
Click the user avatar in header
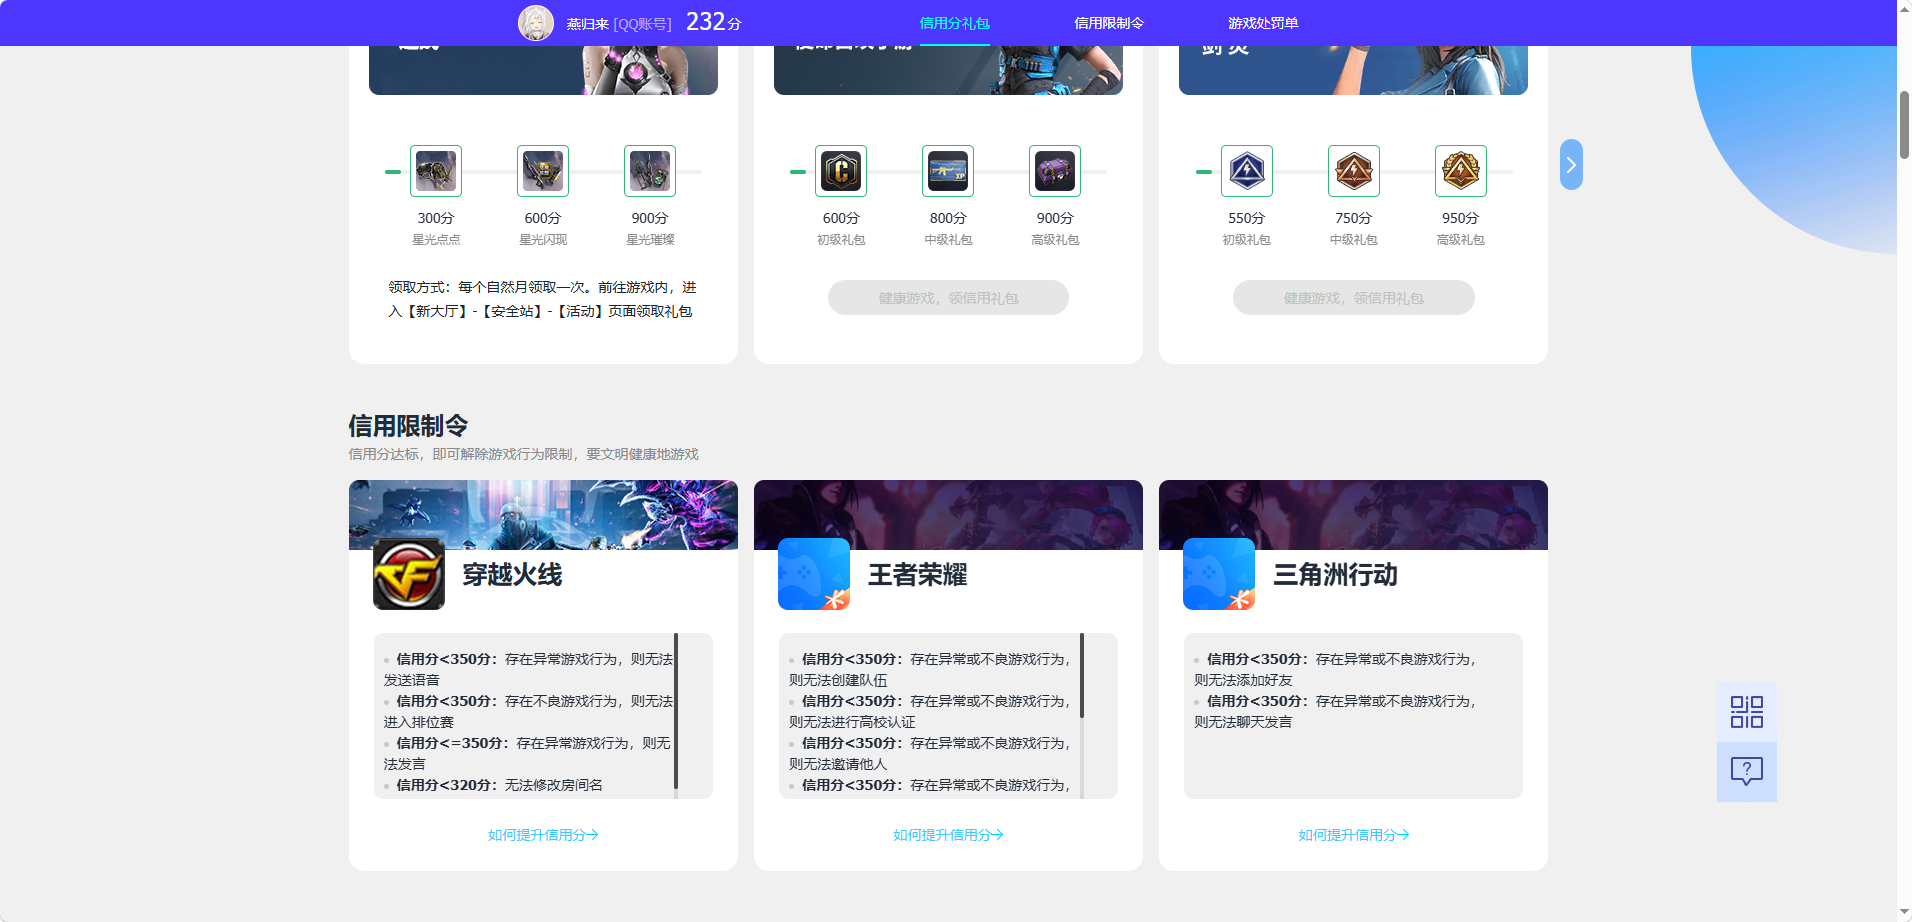[536, 23]
